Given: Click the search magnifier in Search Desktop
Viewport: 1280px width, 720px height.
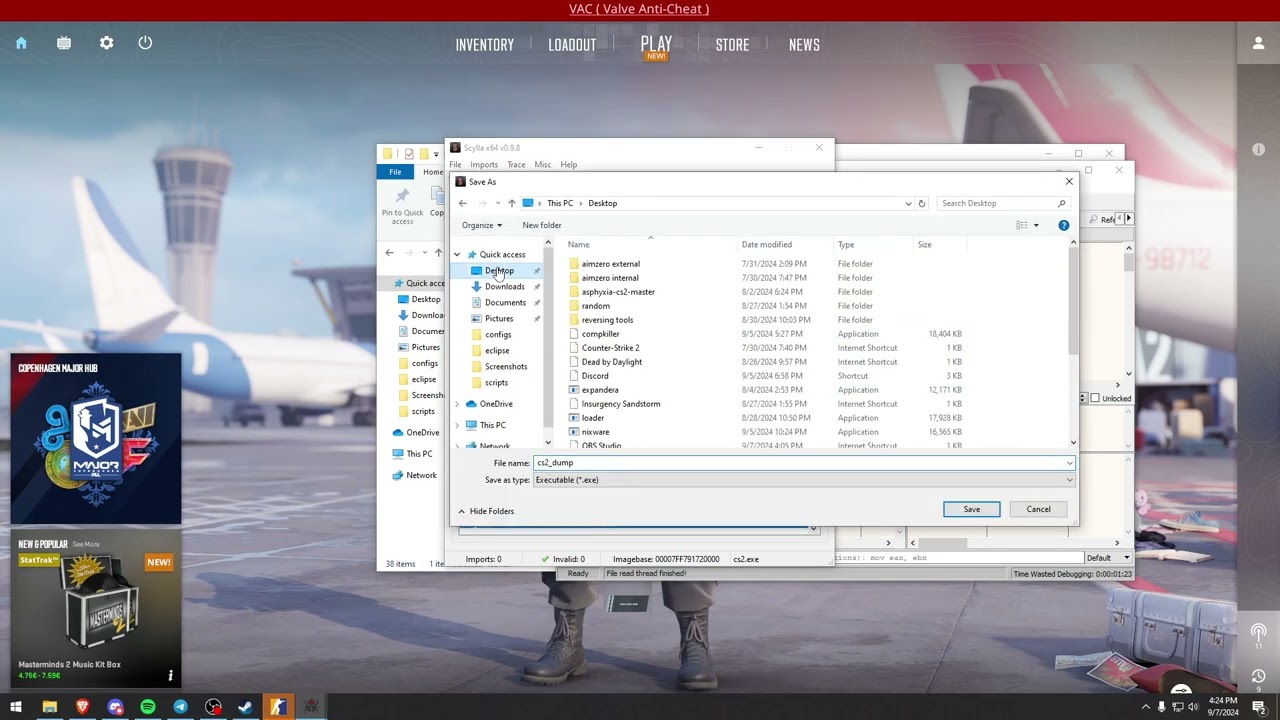Looking at the screenshot, I should (1061, 203).
